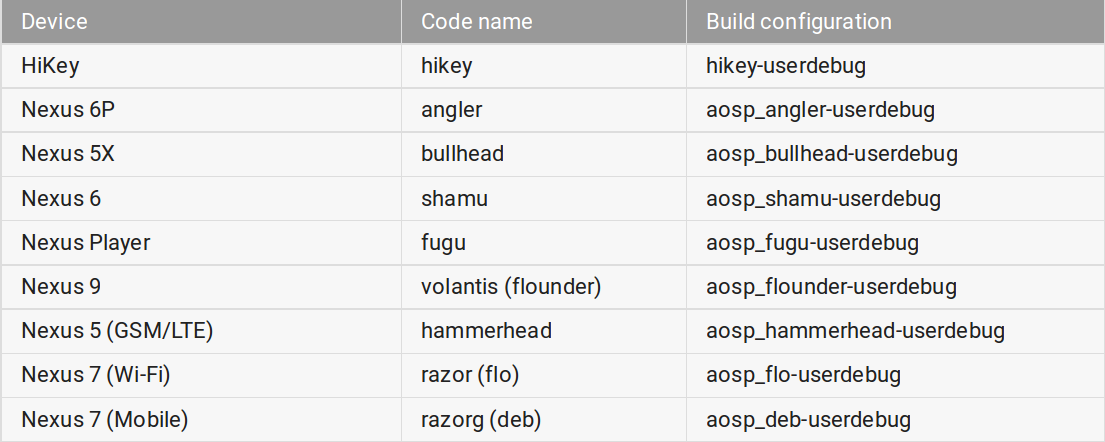Click the Code name column header
The height and width of the screenshot is (442, 1105).
coord(477,21)
